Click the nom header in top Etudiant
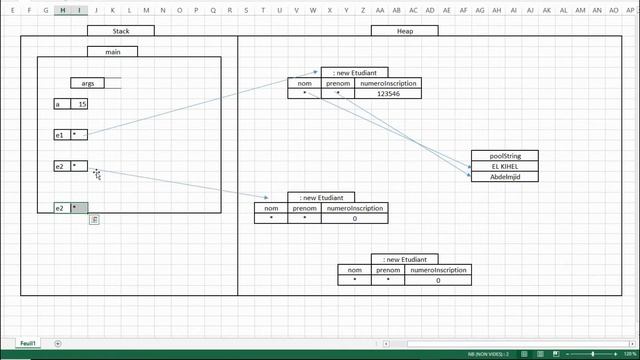Screen dimensions: 640x360 (304, 83)
